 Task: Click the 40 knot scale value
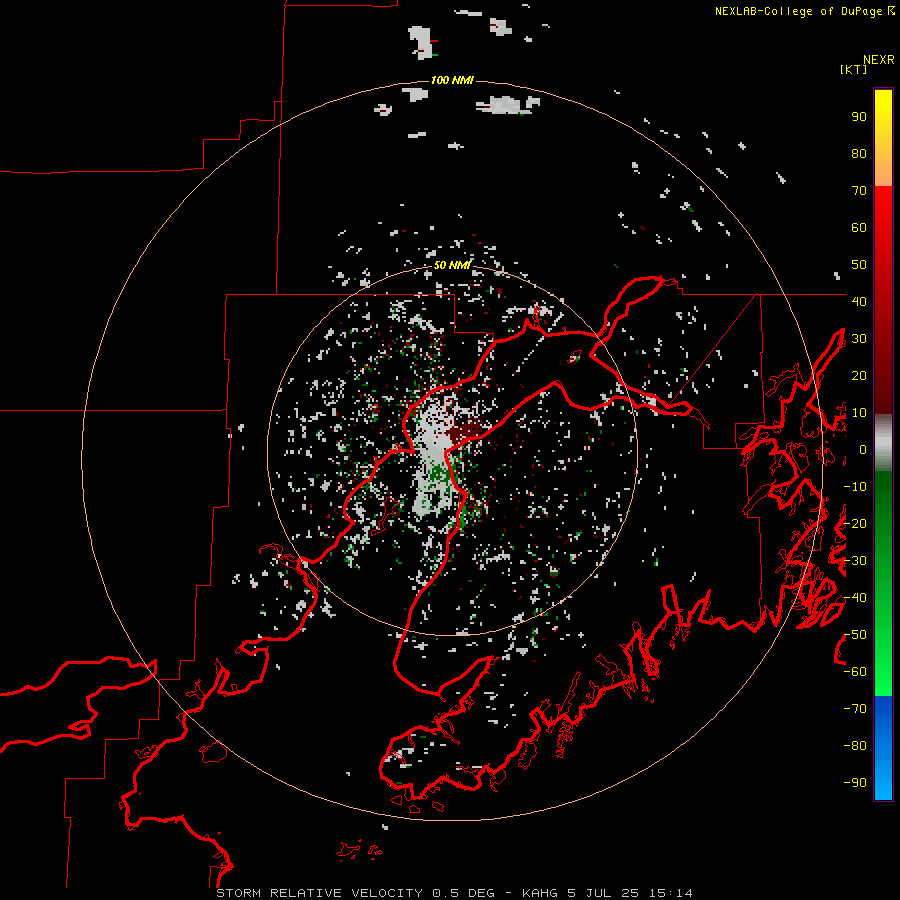[859, 301]
